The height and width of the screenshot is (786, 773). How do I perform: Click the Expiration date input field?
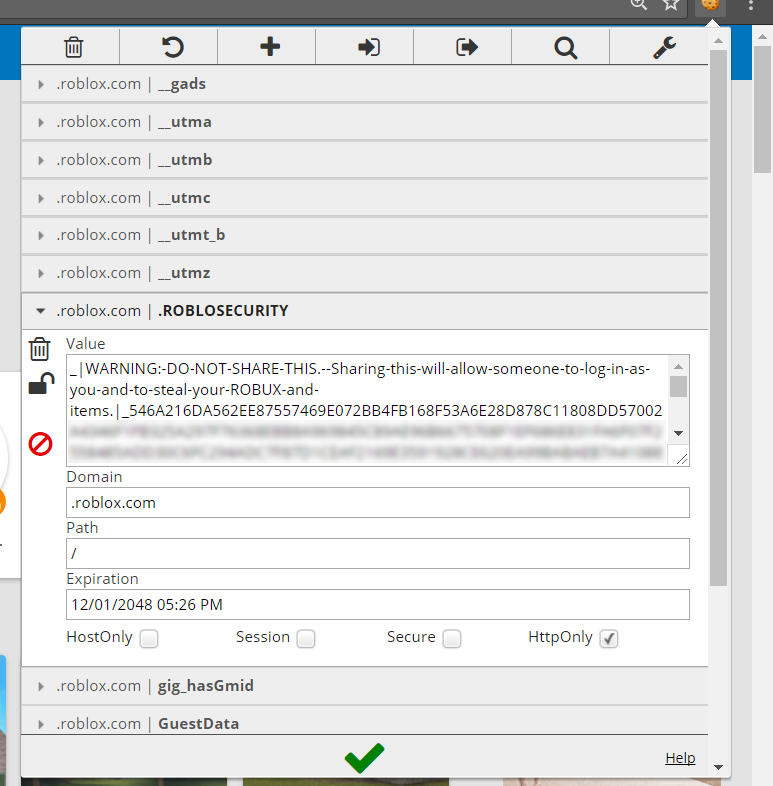click(x=377, y=605)
